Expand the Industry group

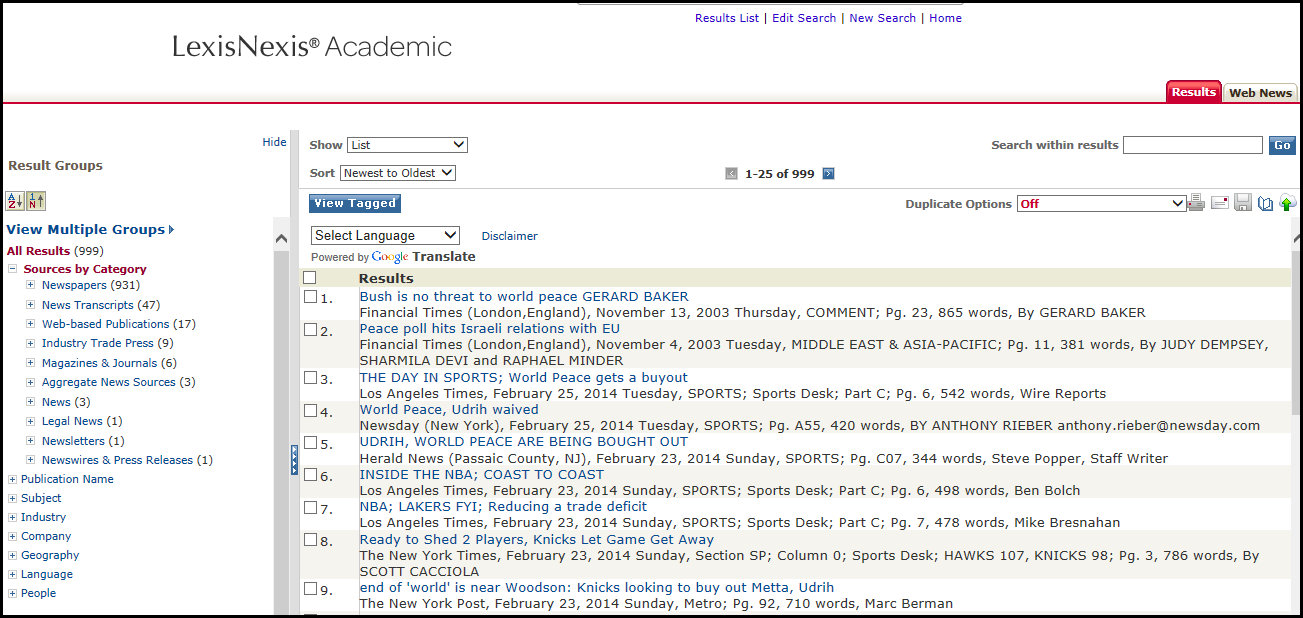13,518
